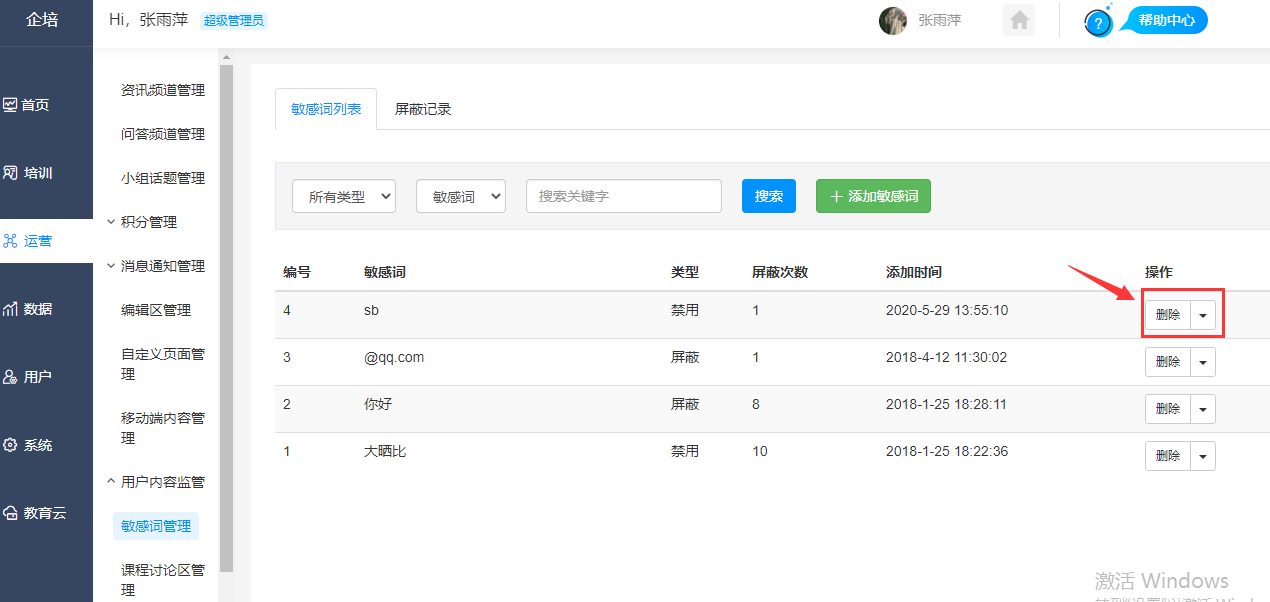This screenshot has height=602, width=1270.
Task: Open the 首页 dashboard icon in the left navigation
Action: (x=10, y=104)
